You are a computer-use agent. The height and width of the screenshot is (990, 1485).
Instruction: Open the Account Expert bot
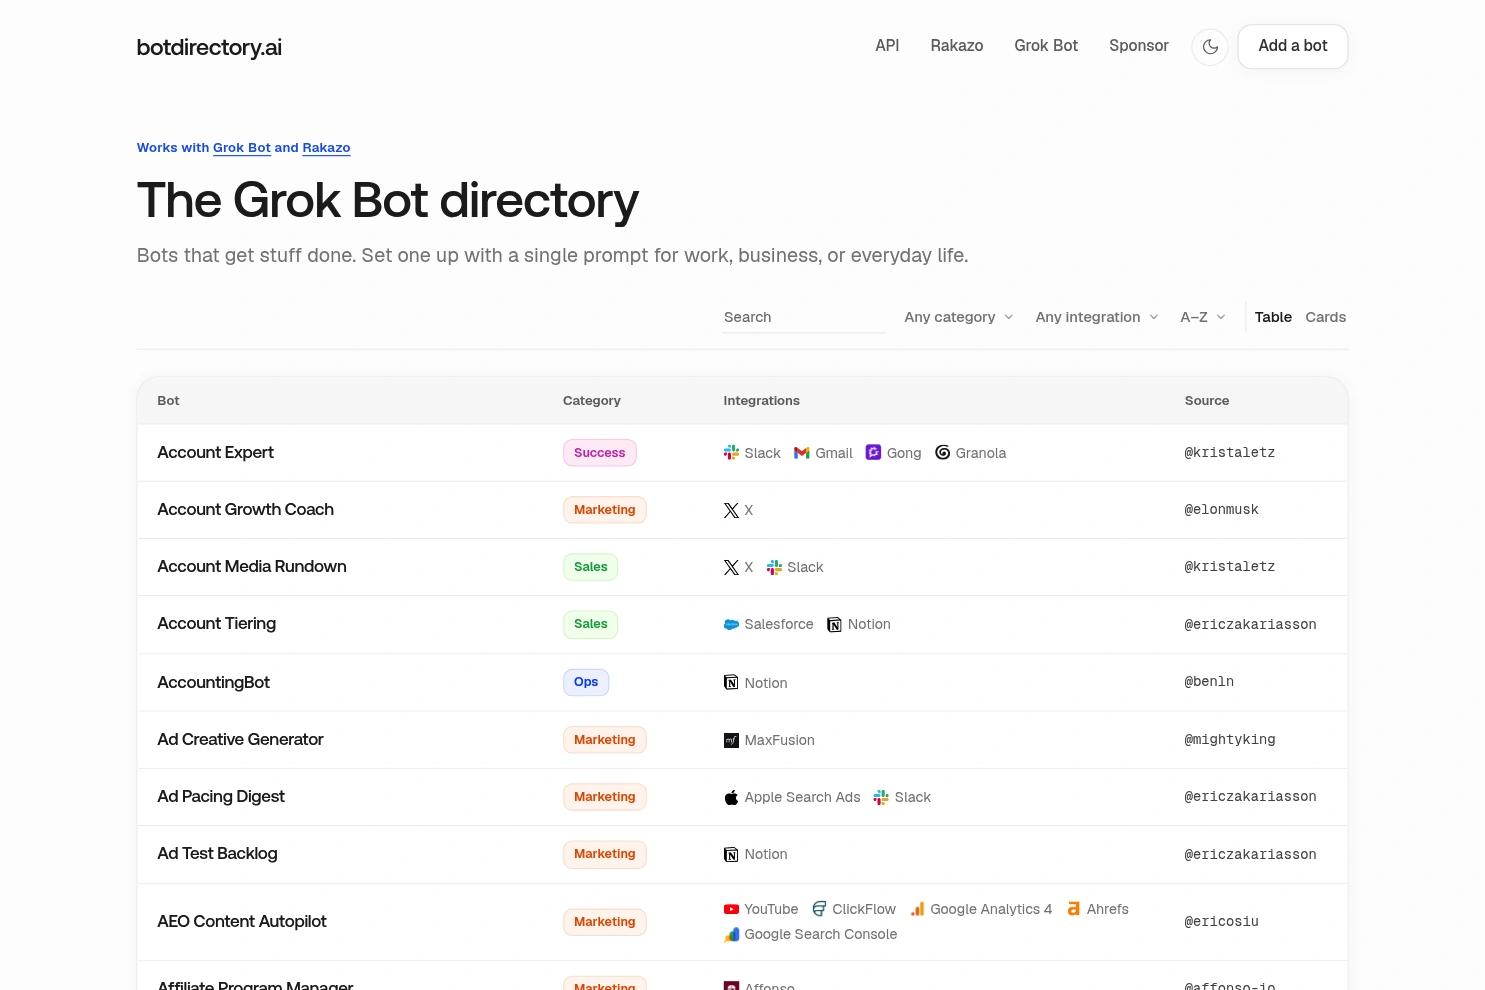pos(215,452)
